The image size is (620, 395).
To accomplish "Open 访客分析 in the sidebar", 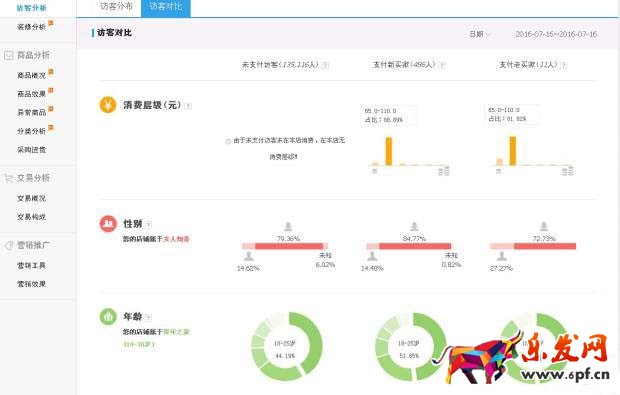I will (31, 8).
